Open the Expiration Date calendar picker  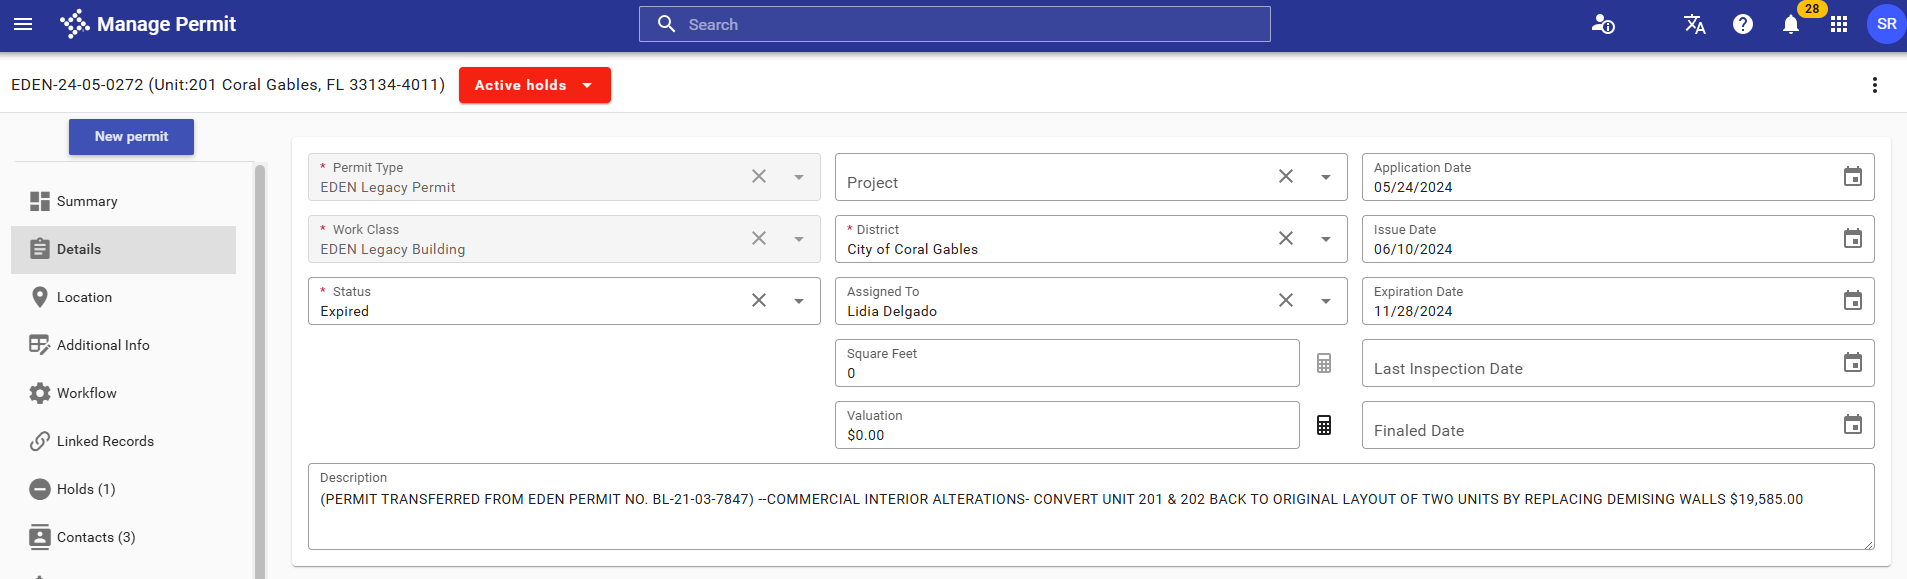click(x=1852, y=301)
